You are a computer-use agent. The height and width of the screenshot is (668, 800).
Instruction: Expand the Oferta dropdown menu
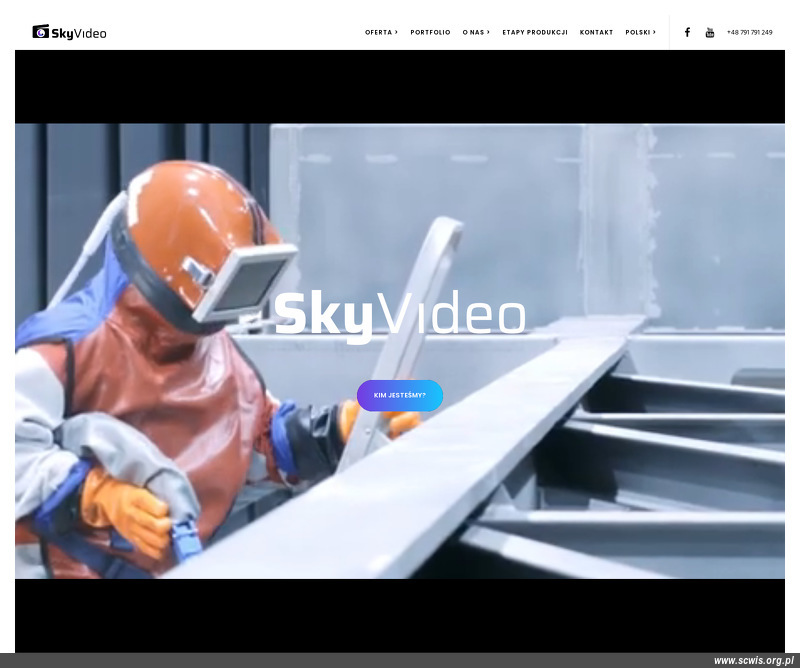[381, 32]
